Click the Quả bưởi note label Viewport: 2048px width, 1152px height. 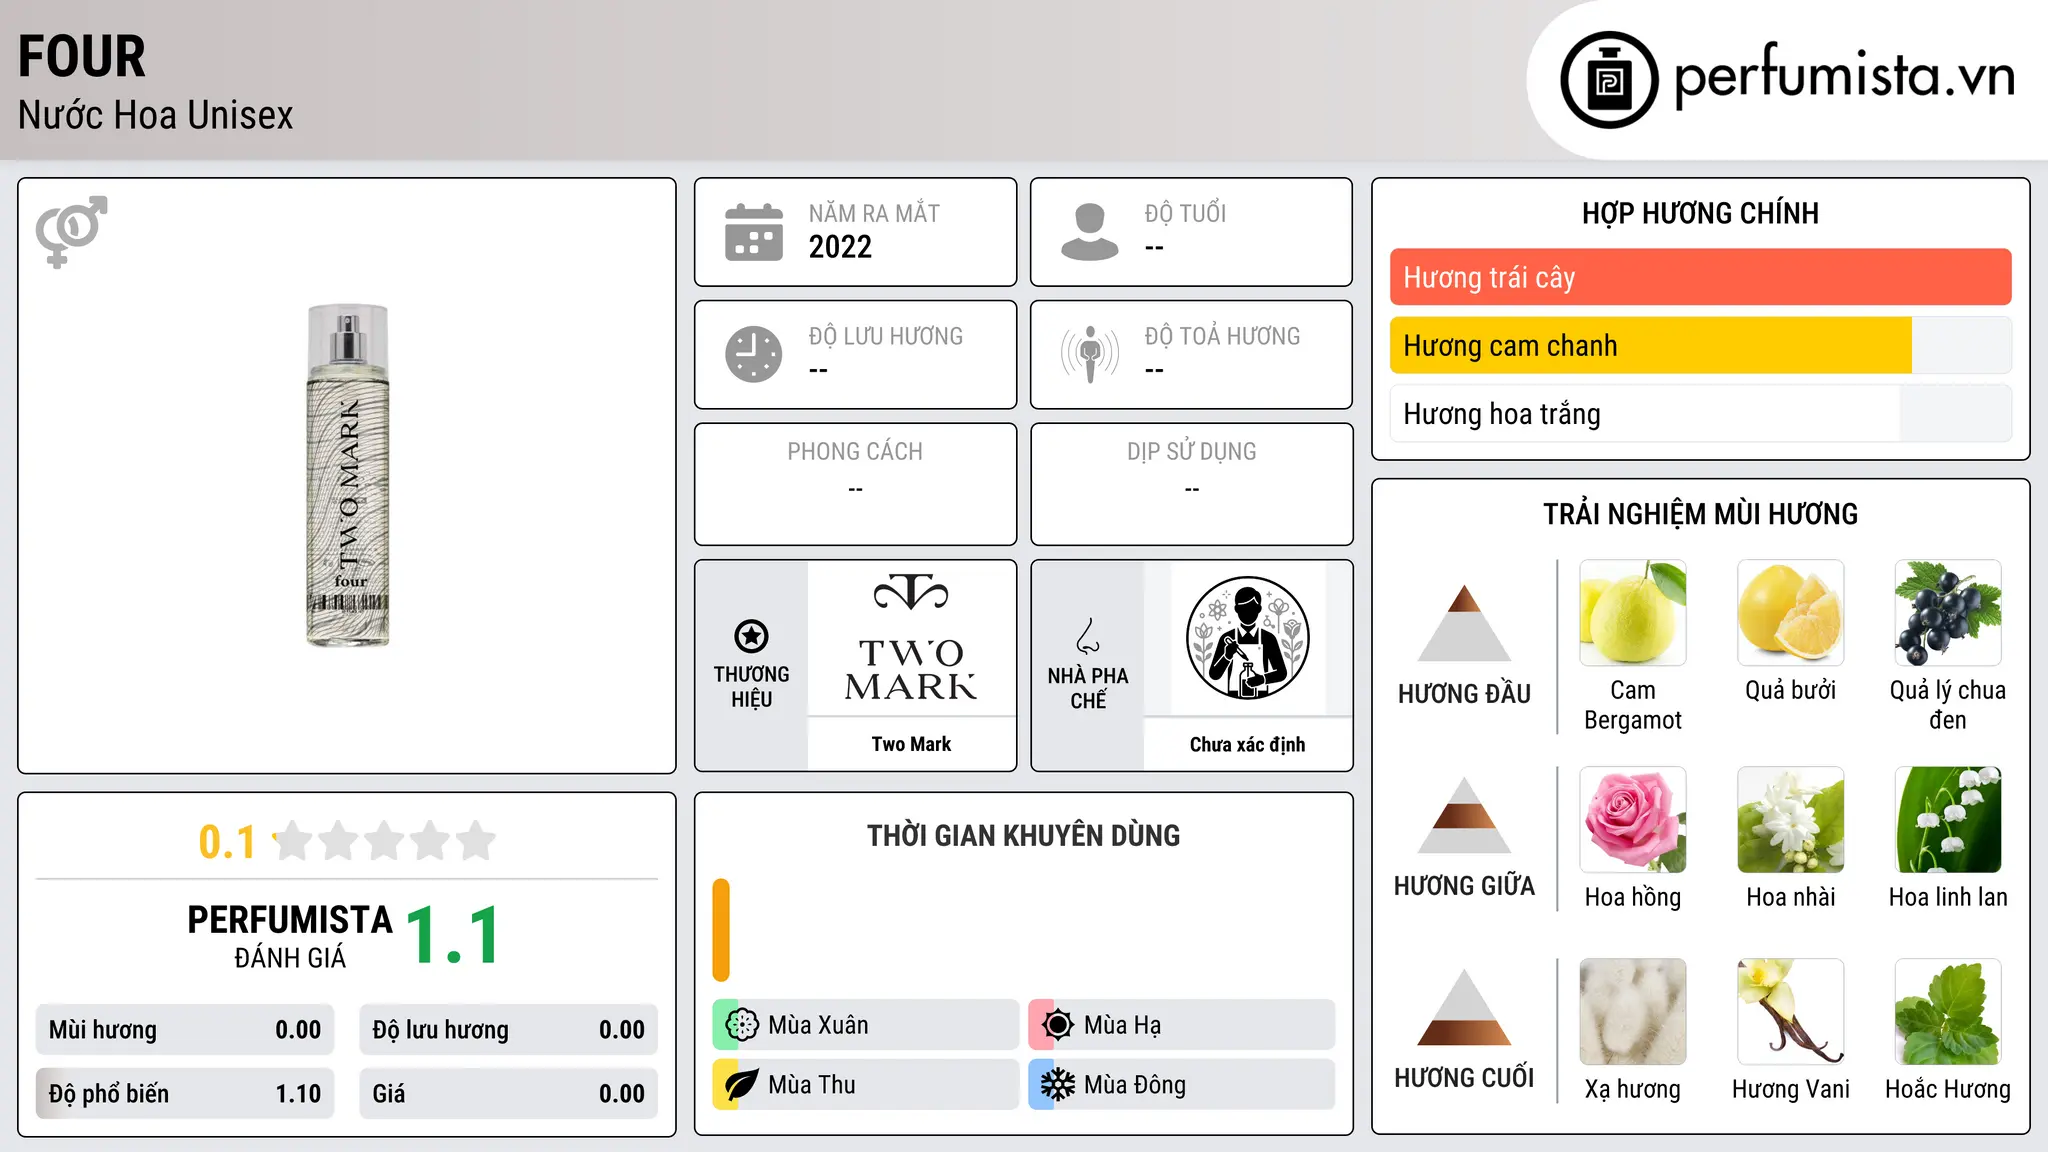[x=1791, y=690]
